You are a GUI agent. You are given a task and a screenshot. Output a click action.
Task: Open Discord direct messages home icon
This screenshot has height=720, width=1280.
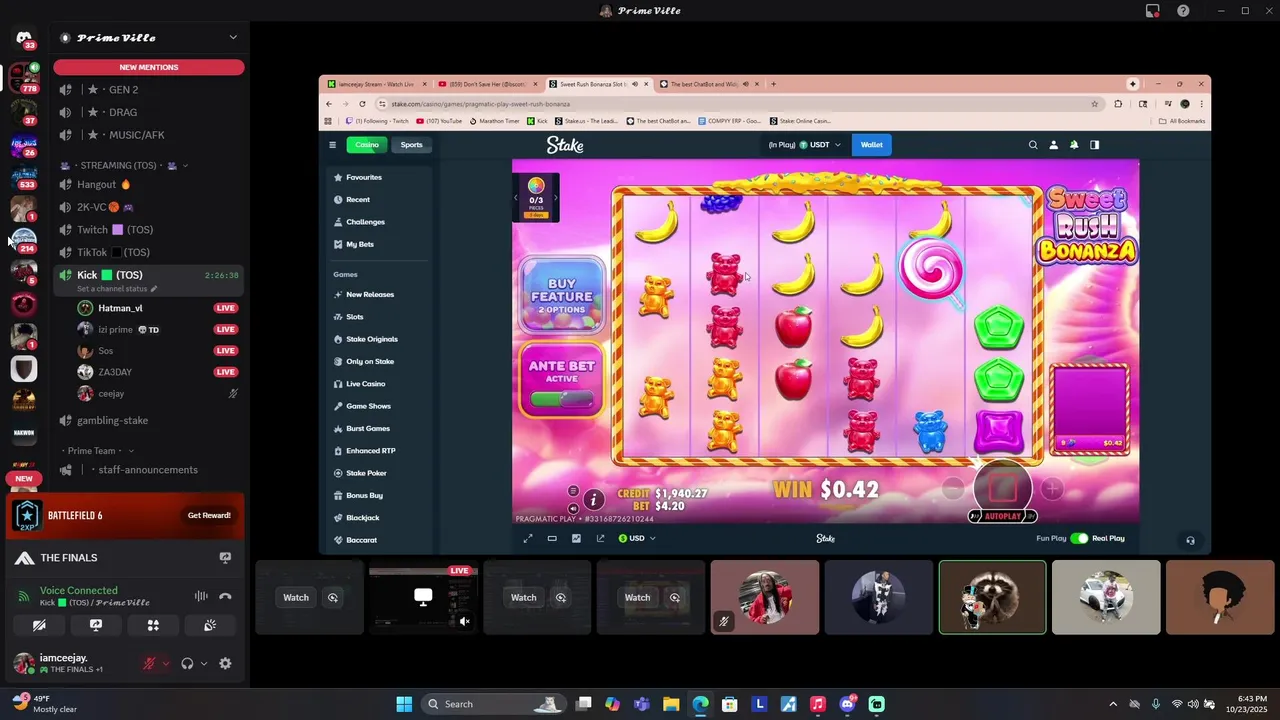(24, 39)
